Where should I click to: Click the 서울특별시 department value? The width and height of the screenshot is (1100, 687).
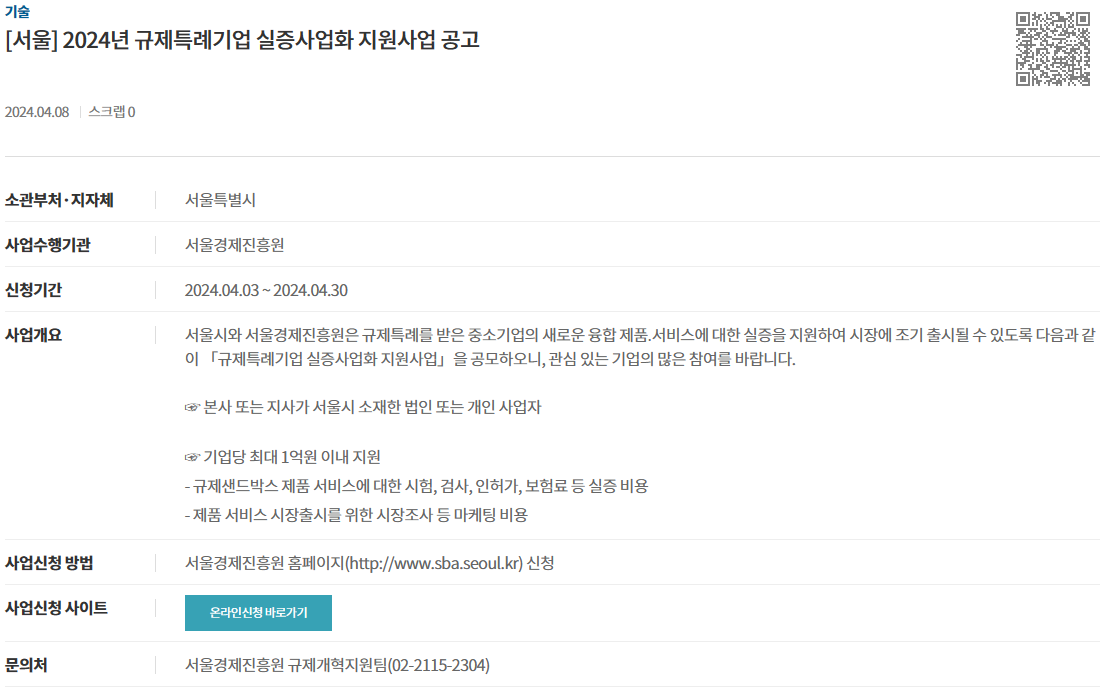coord(220,200)
